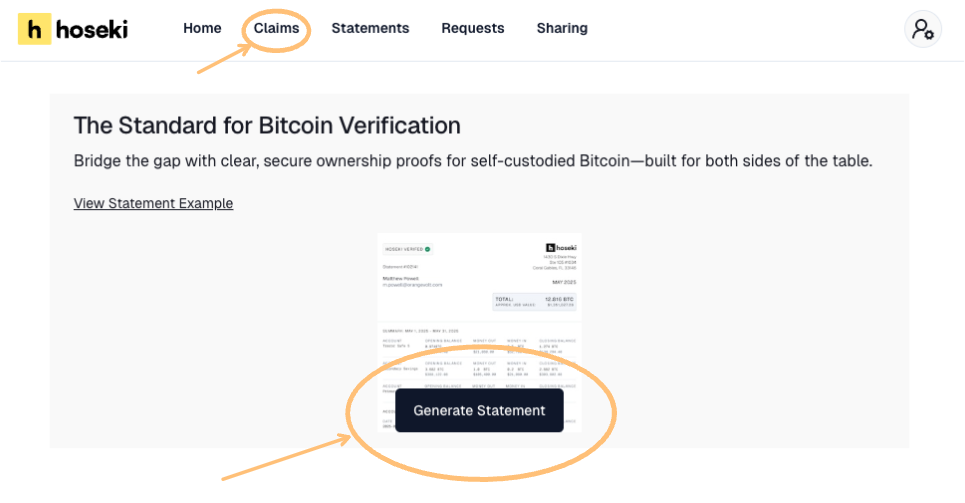Follow the View Statement Example link

(x=153, y=203)
